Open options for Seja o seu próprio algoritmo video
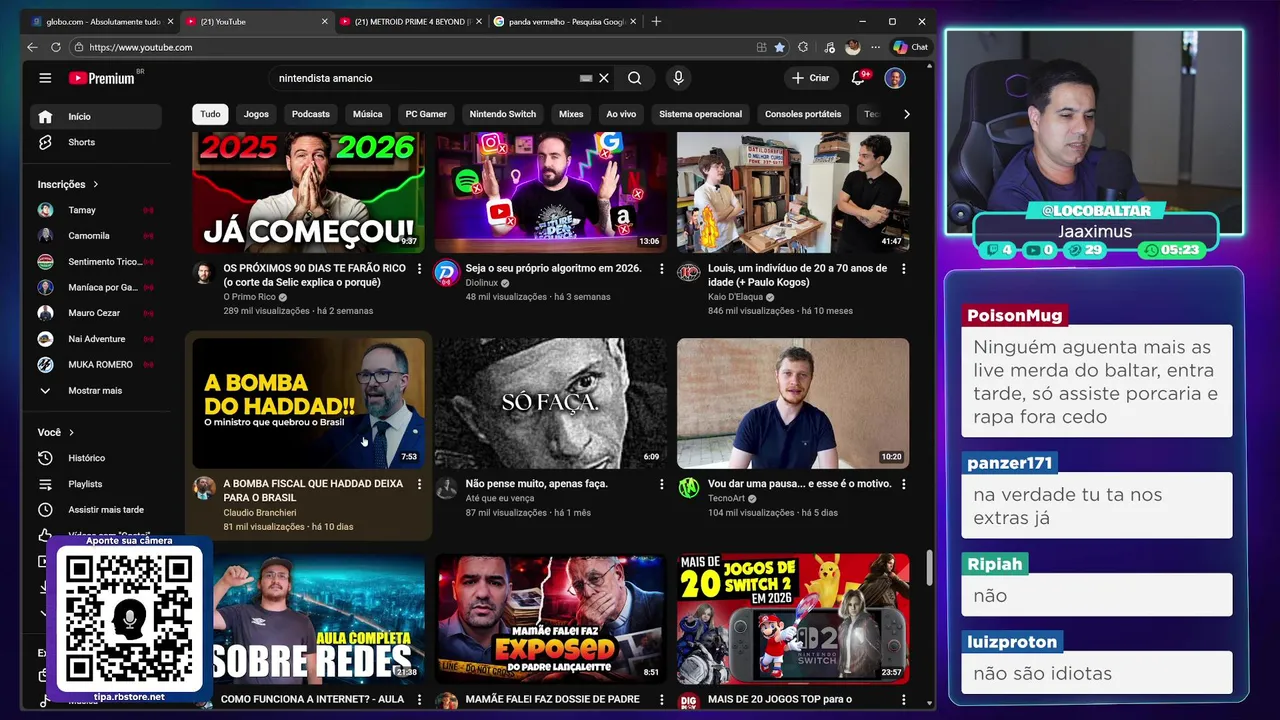The height and width of the screenshot is (720, 1280). tap(661, 269)
